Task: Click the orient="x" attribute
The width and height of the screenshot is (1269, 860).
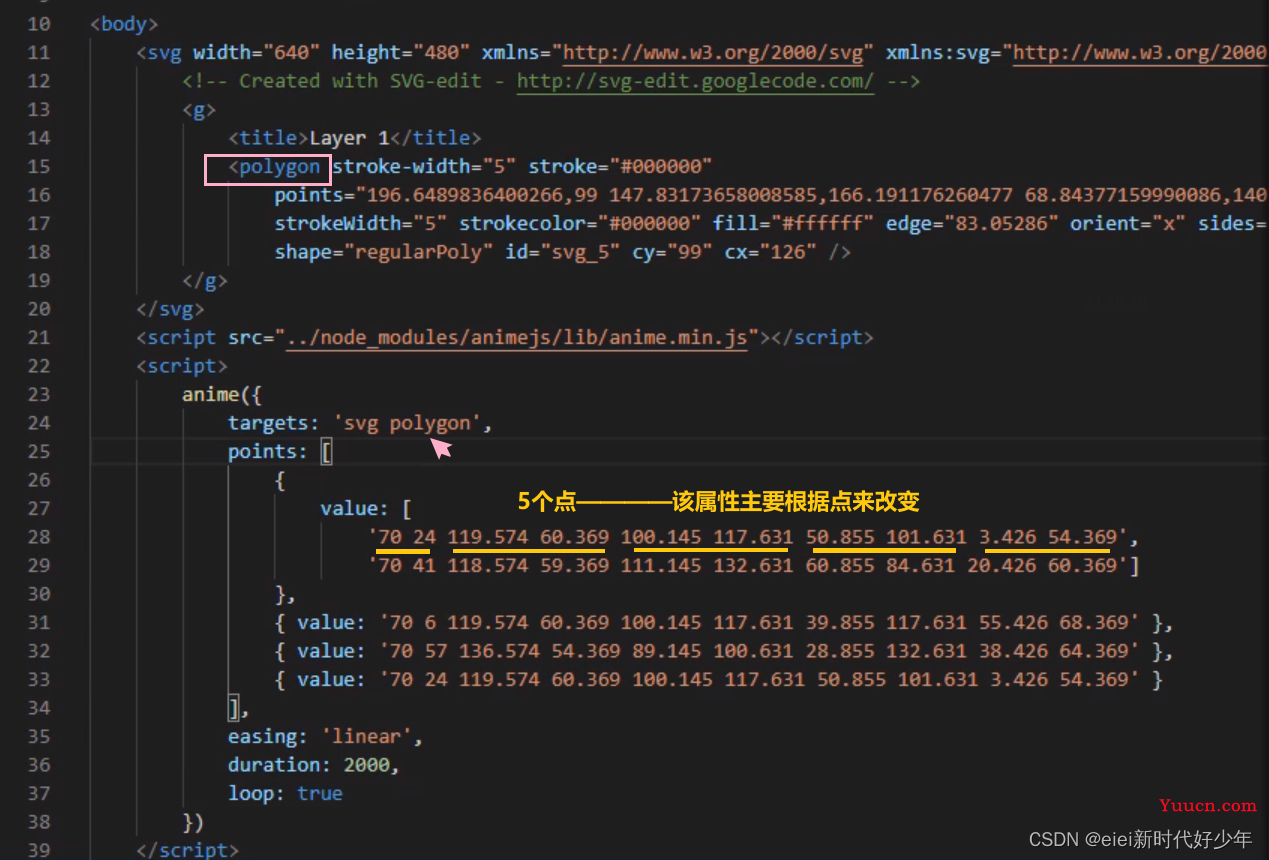Action: pos(1128,224)
